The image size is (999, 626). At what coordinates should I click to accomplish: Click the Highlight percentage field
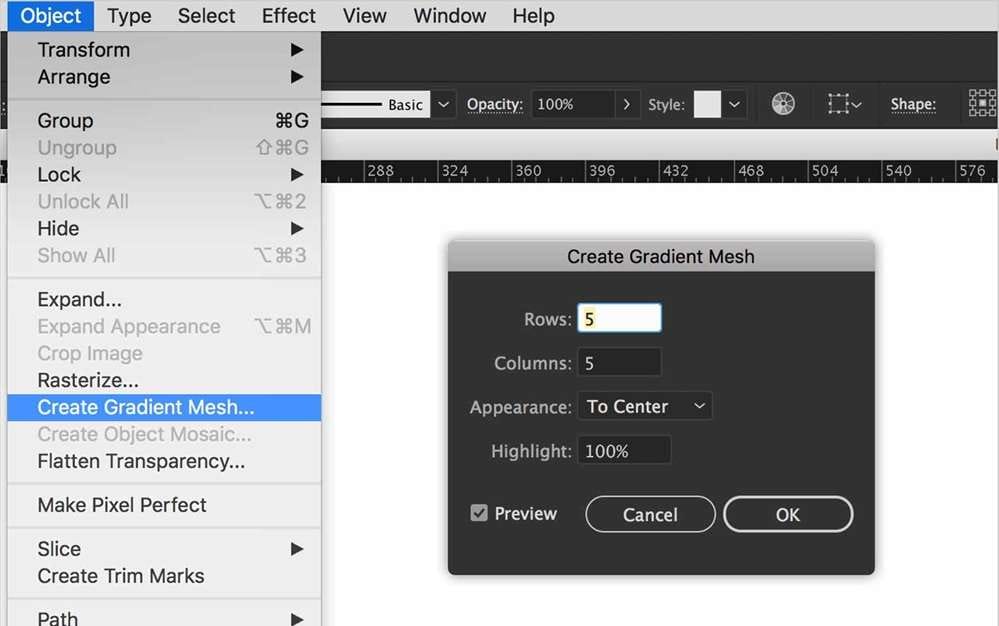coord(624,450)
